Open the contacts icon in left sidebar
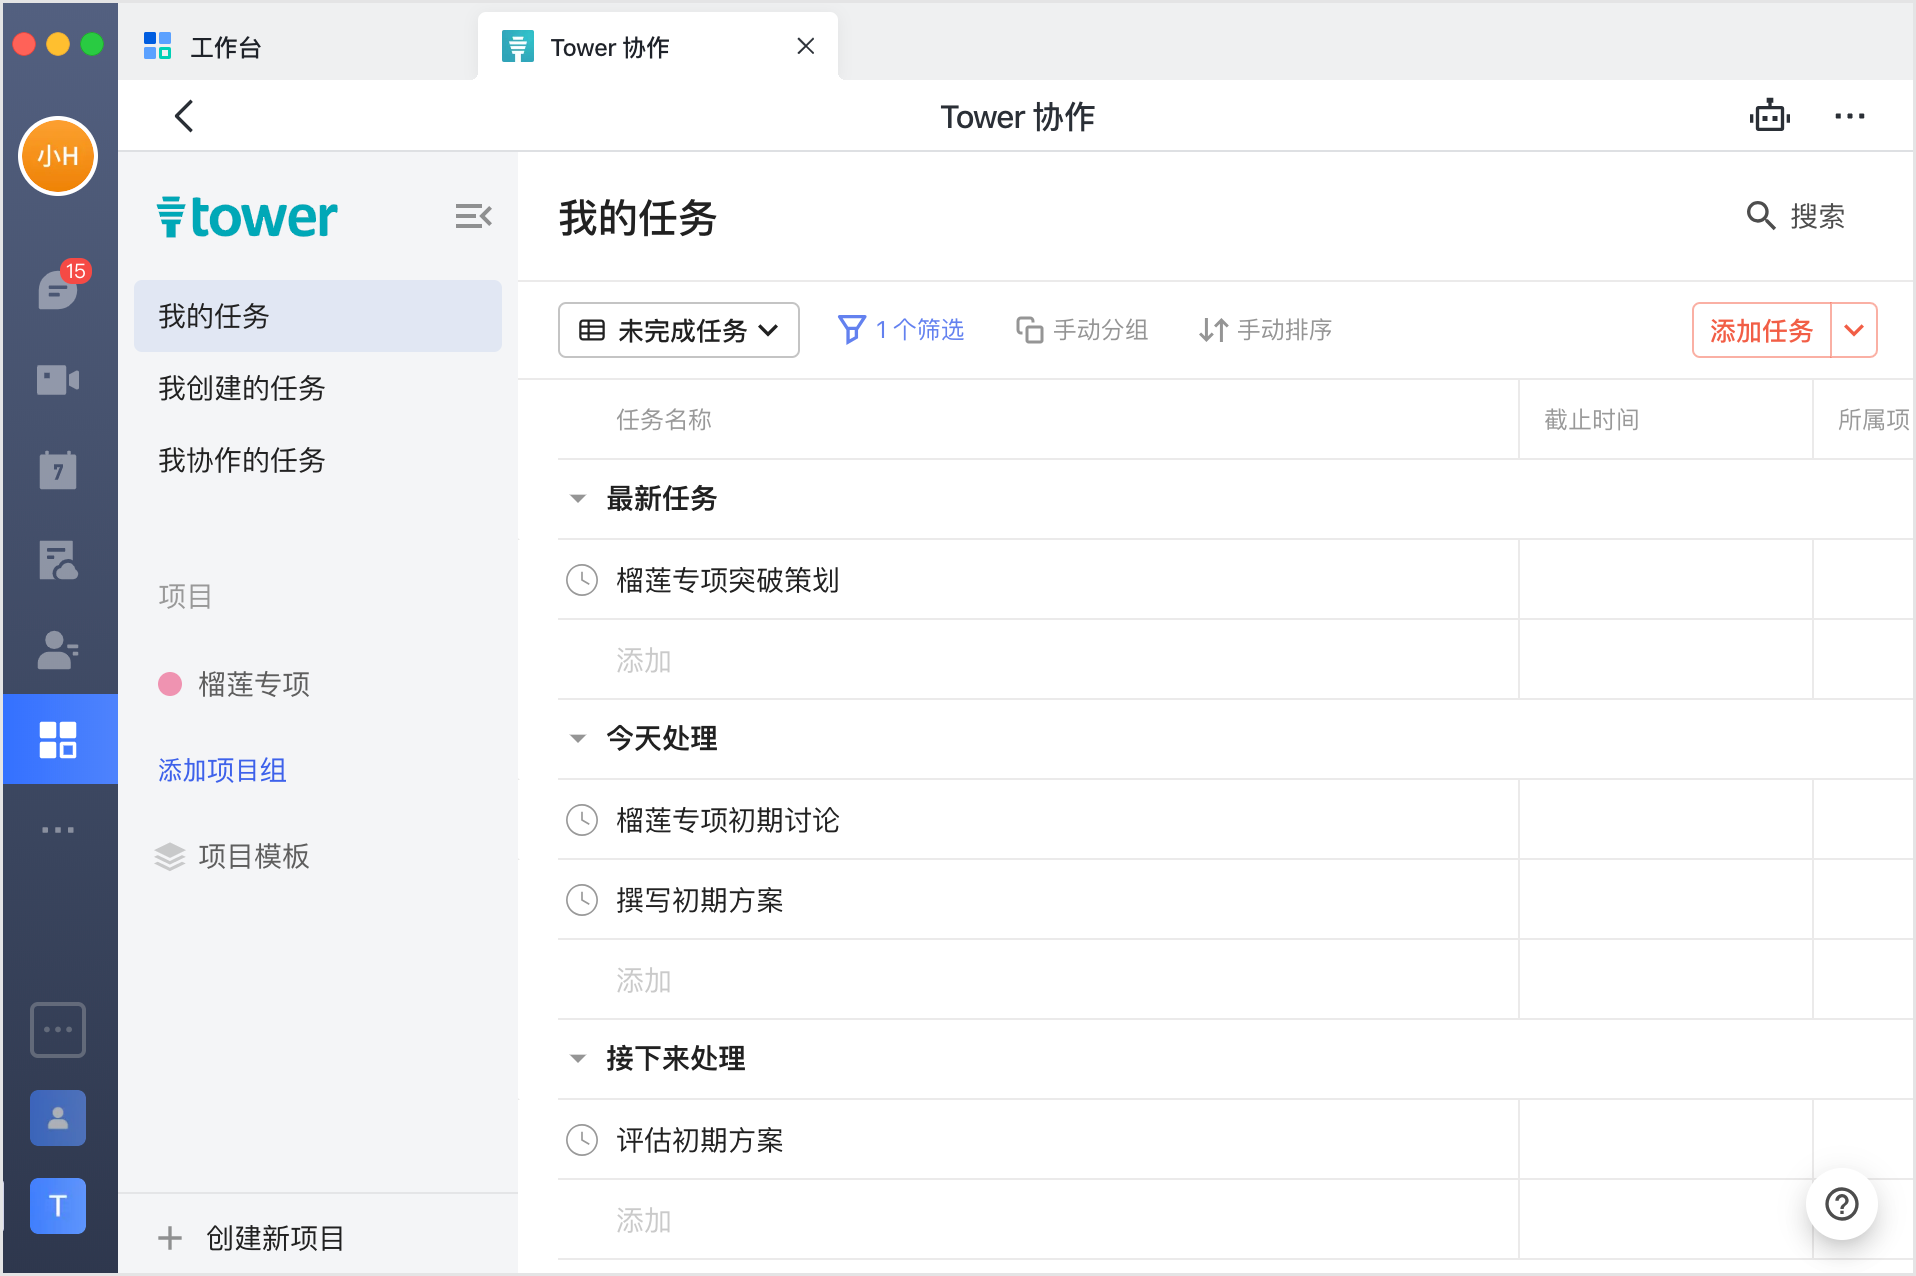This screenshot has height=1276, width=1916. (x=58, y=650)
